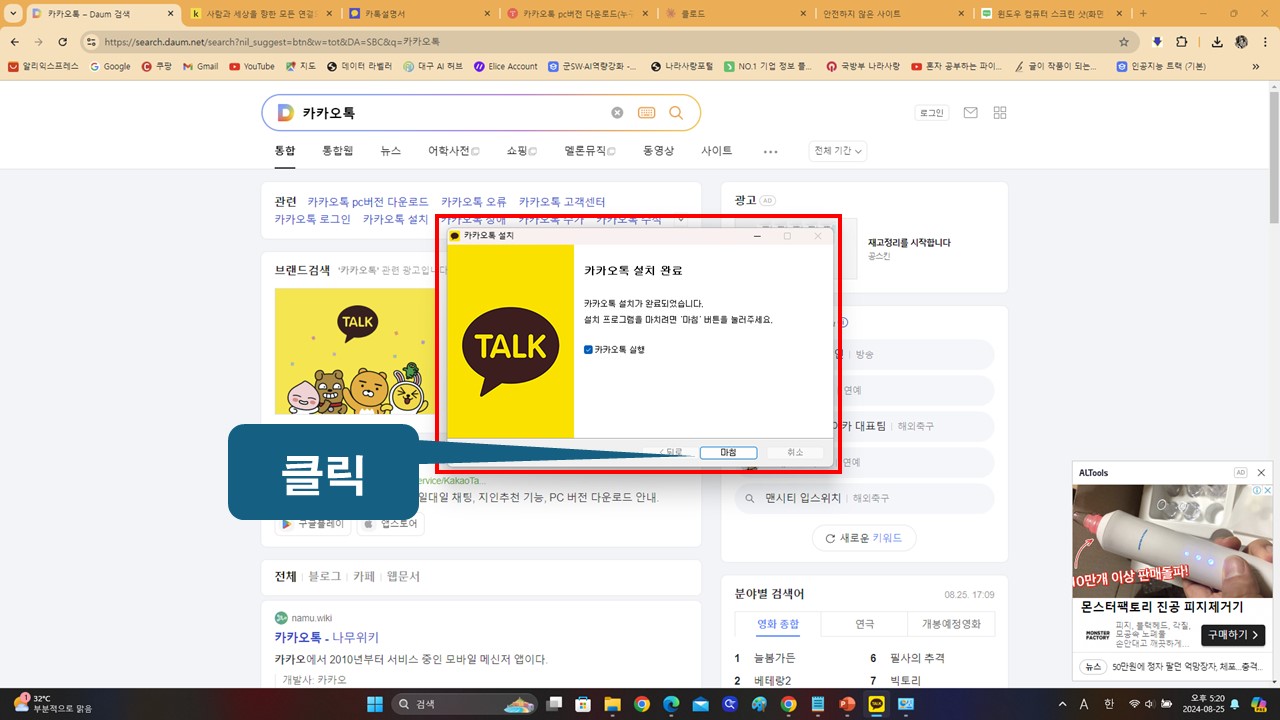1280x720 pixels.
Task: Click the 앱스토어 button
Action: pos(390,523)
